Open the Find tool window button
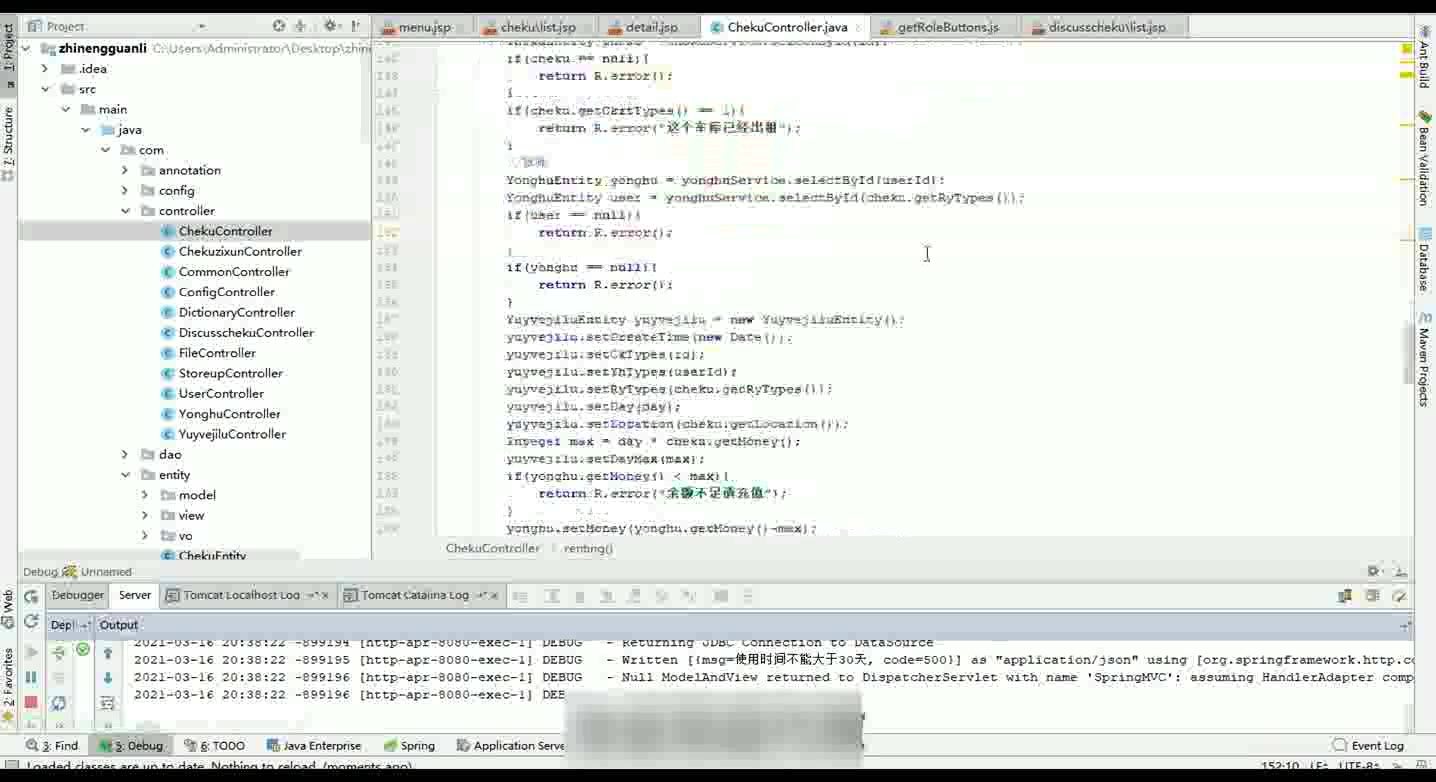This screenshot has height=782, width=1436. pyautogui.click(x=53, y=745)
